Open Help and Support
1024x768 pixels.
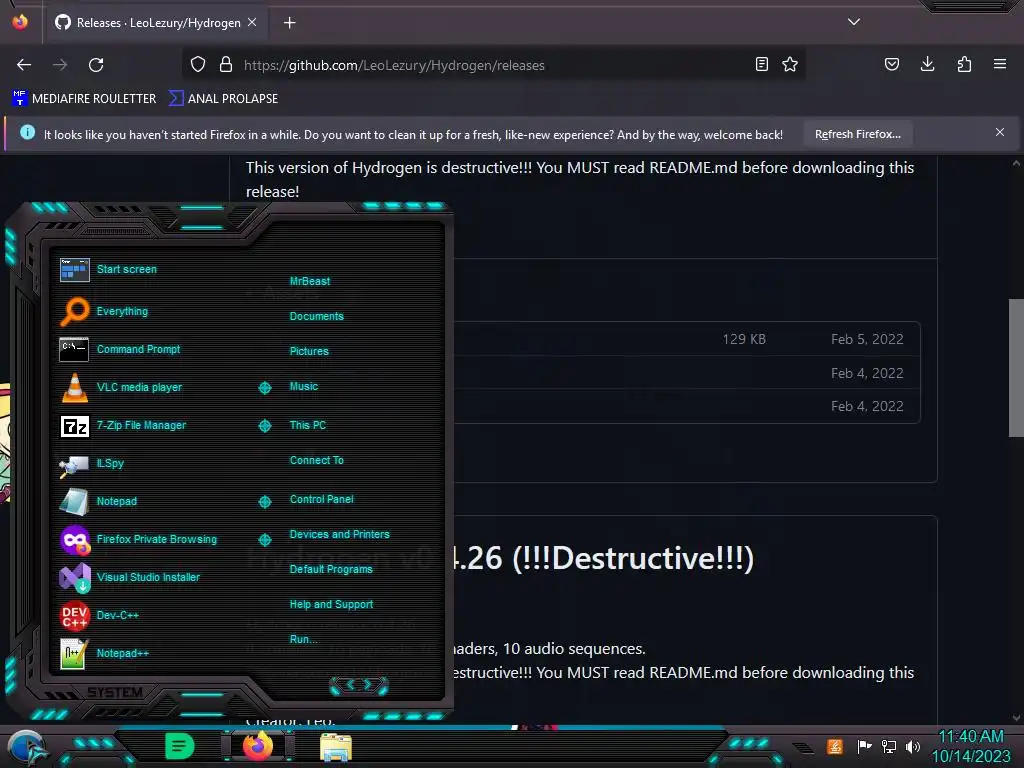click(331, 605)
